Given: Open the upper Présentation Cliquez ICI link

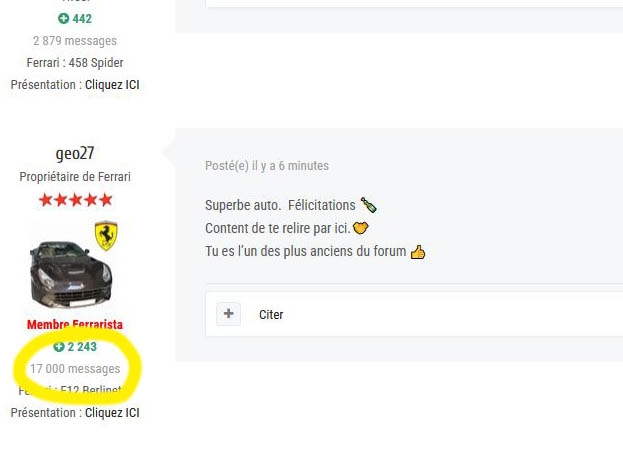Looking at the screenshot, I should (112, 85).
